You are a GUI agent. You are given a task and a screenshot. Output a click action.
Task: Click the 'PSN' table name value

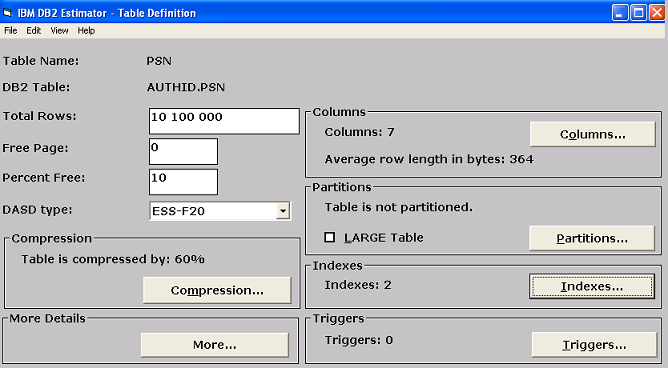click(x=159, y=61)
